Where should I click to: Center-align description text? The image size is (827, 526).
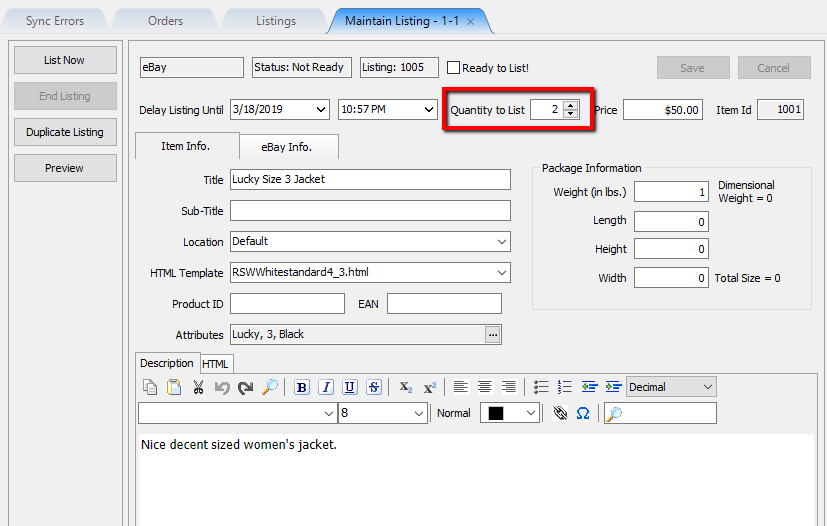[x=485, y=387]
